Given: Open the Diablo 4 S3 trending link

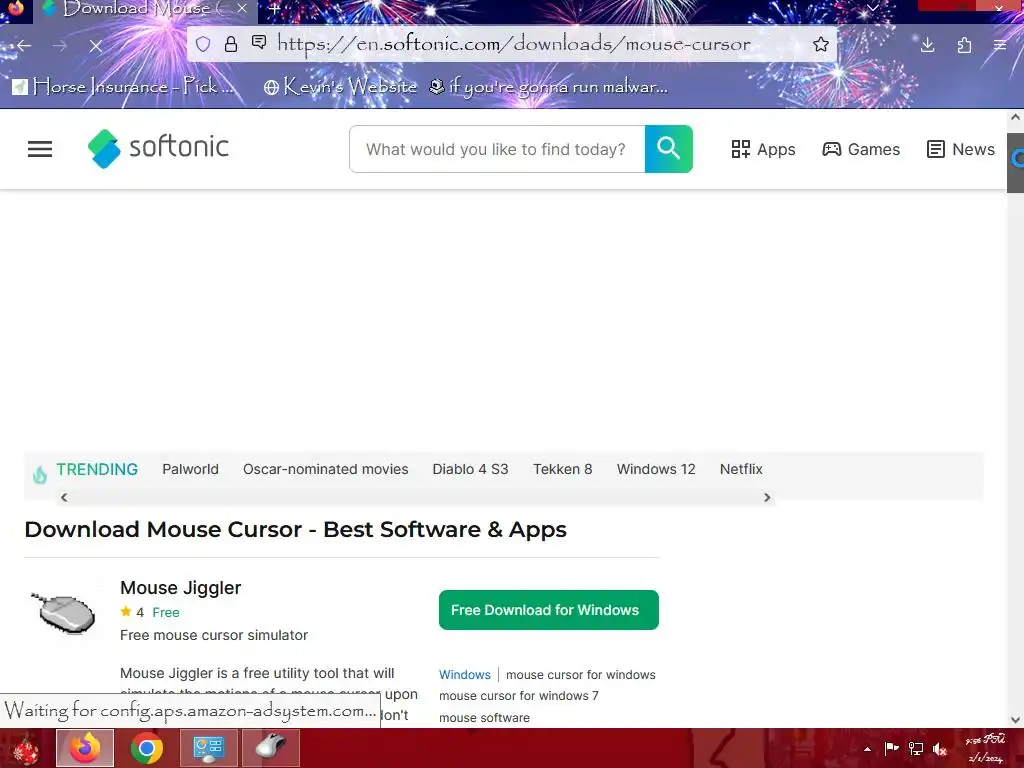Looking at the screenshot, I should tap(470, 469).
